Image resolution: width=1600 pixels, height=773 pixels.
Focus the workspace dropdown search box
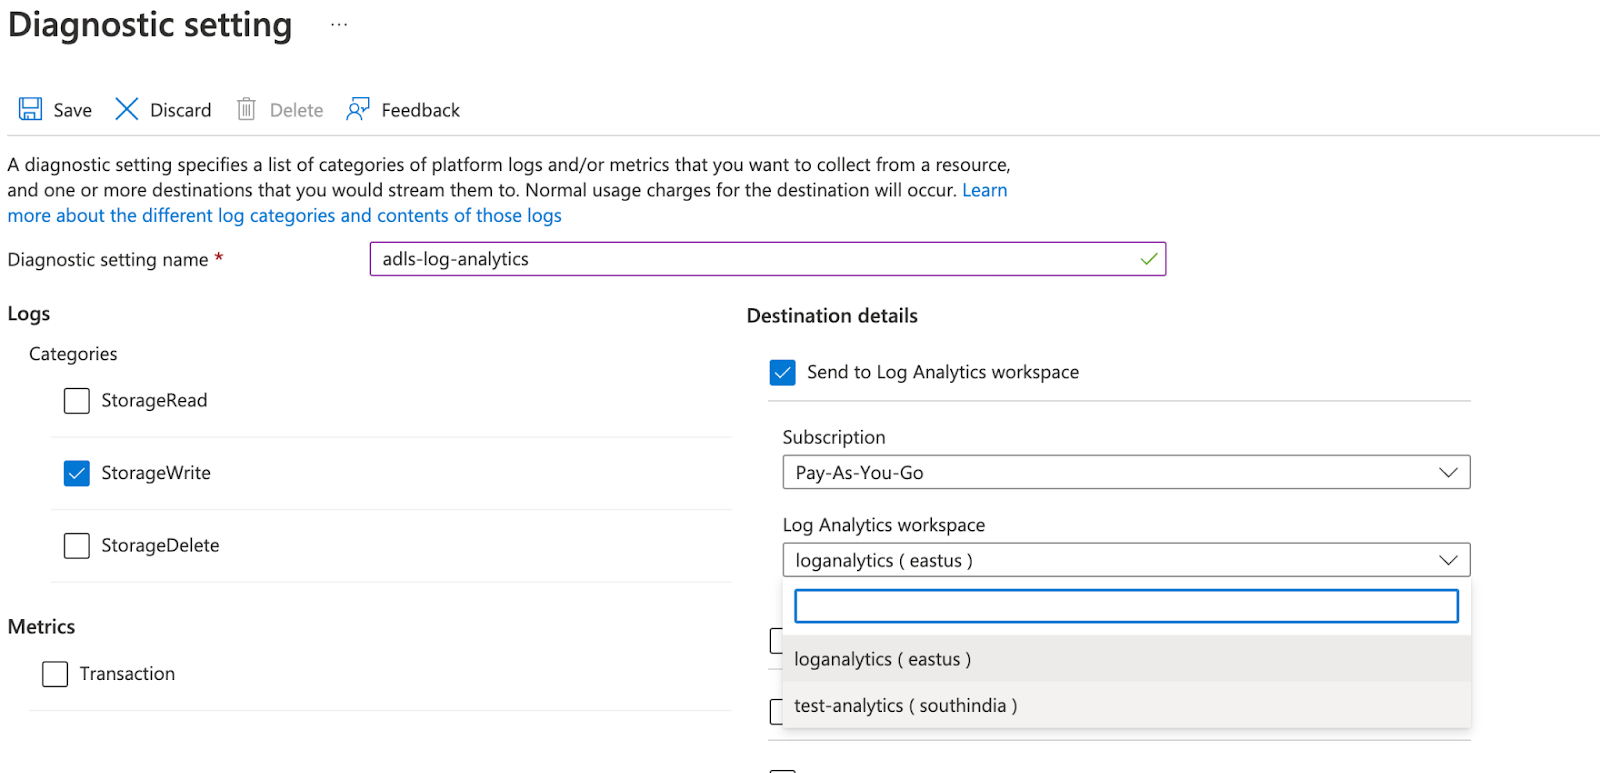tap(1125, 606)
